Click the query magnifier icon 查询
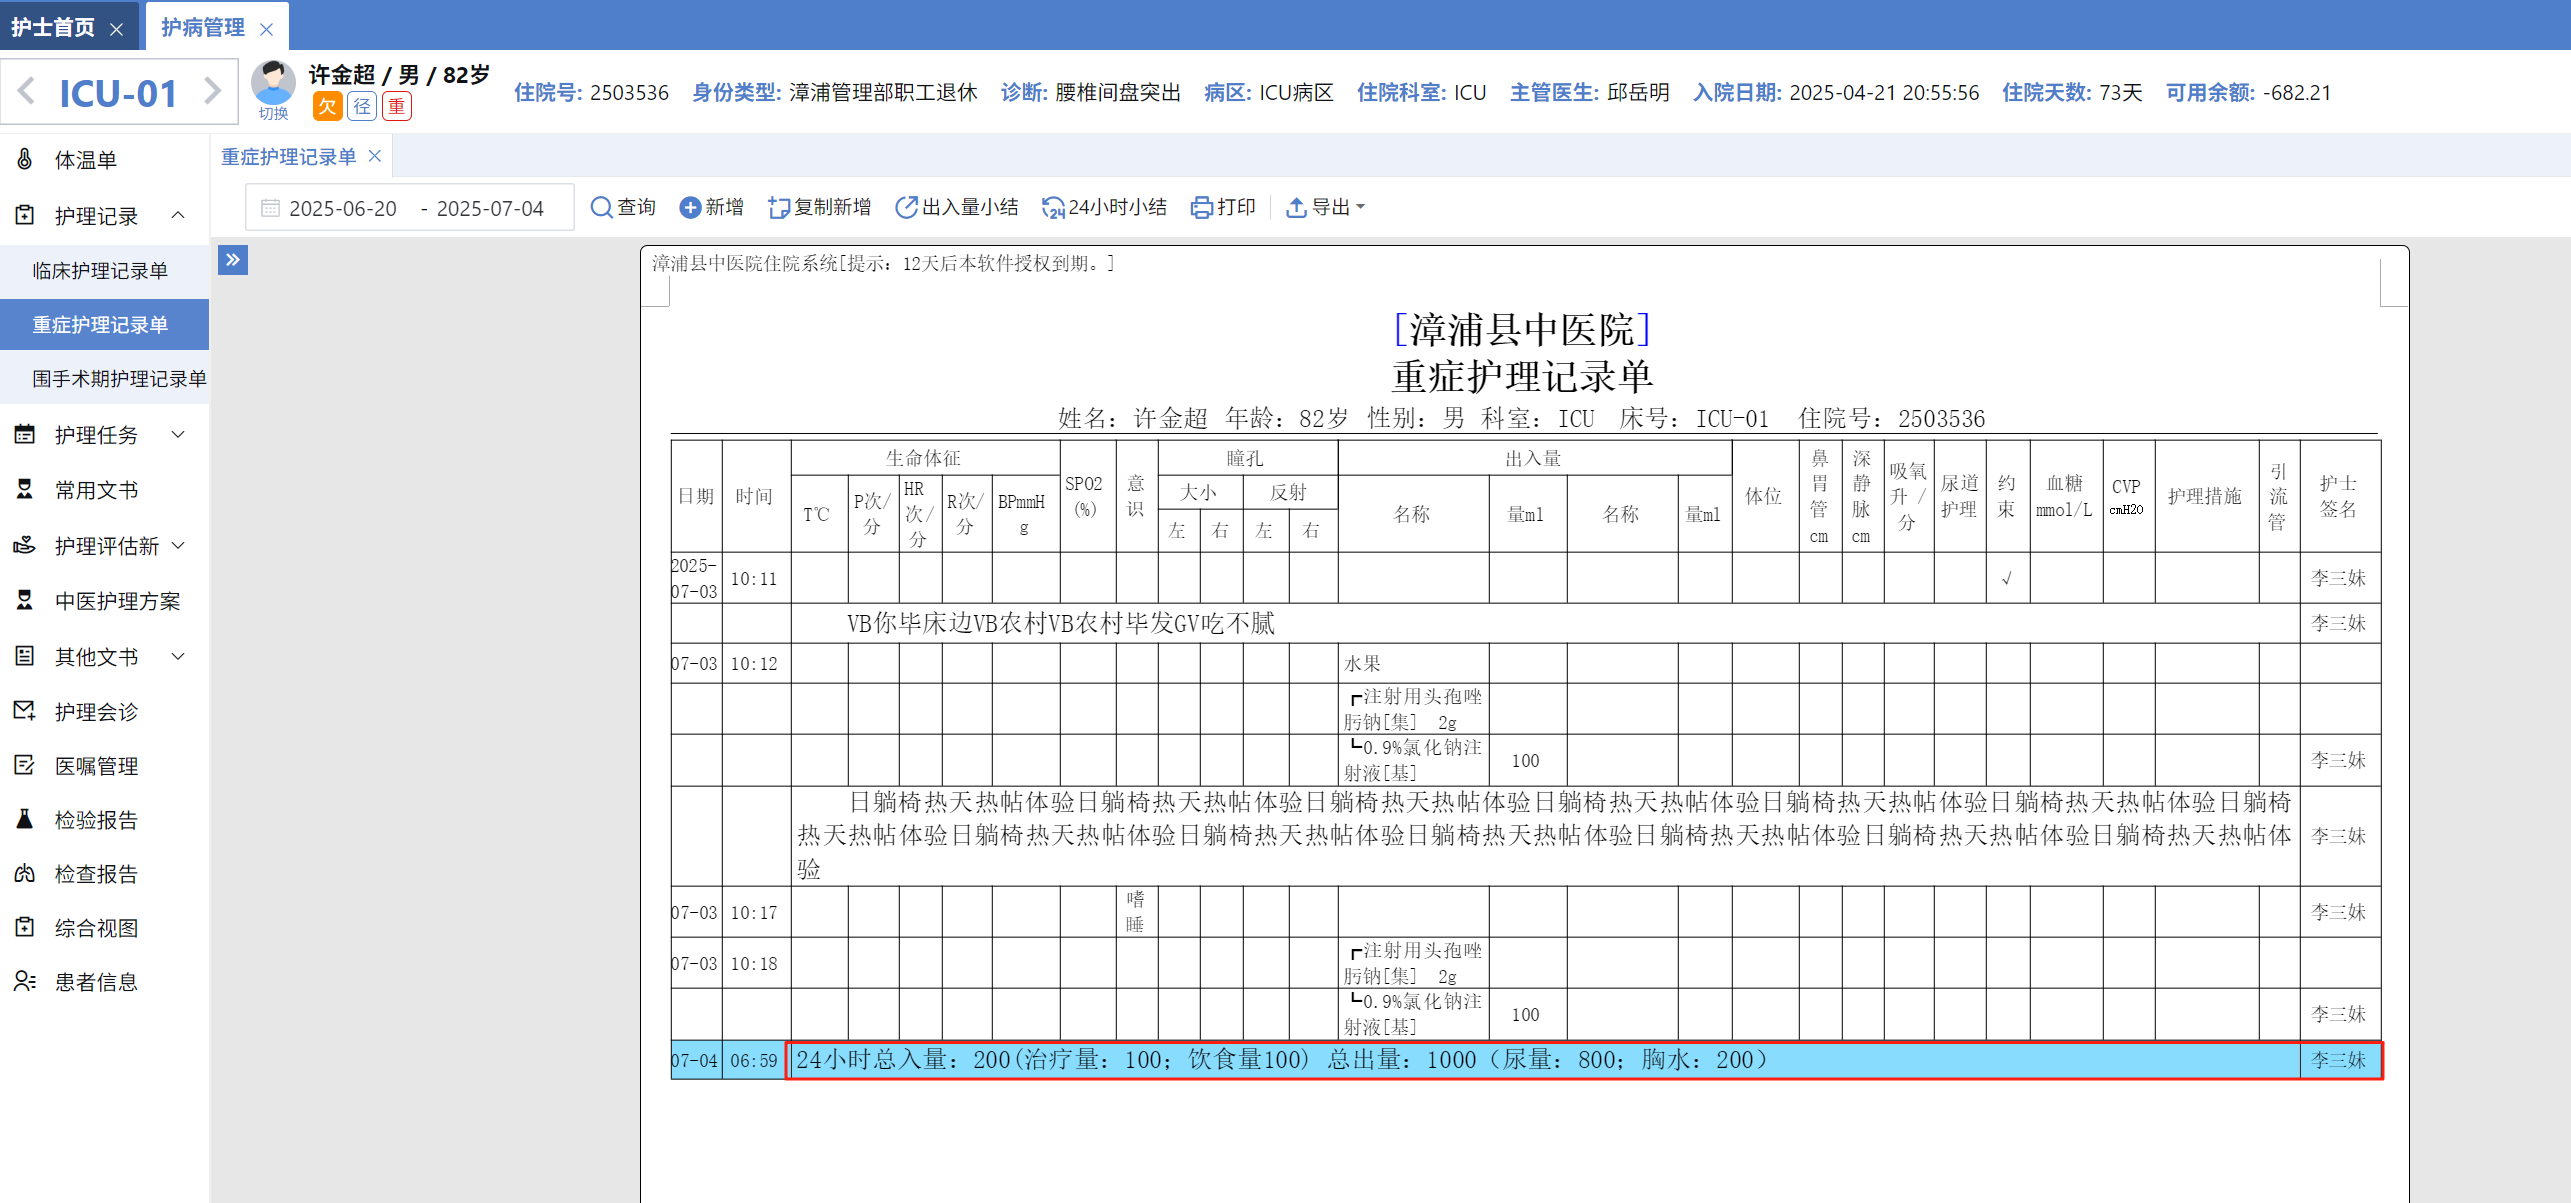The height and width of the screenshot is (1203, 2571). (x=601, y=207)
